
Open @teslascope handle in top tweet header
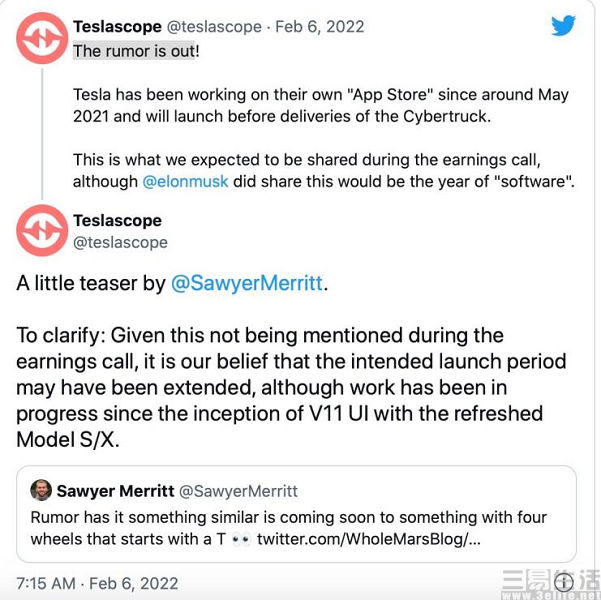pyautogui.click(x=215, y=27)
